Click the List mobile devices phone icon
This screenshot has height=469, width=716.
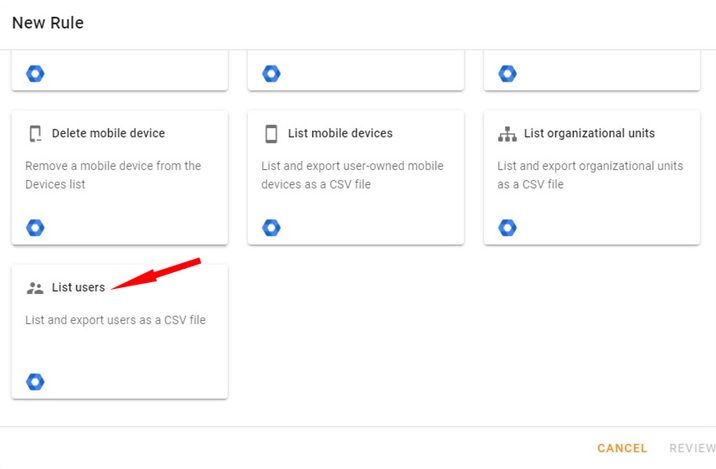pyautogui.click(x=271, y=134)
